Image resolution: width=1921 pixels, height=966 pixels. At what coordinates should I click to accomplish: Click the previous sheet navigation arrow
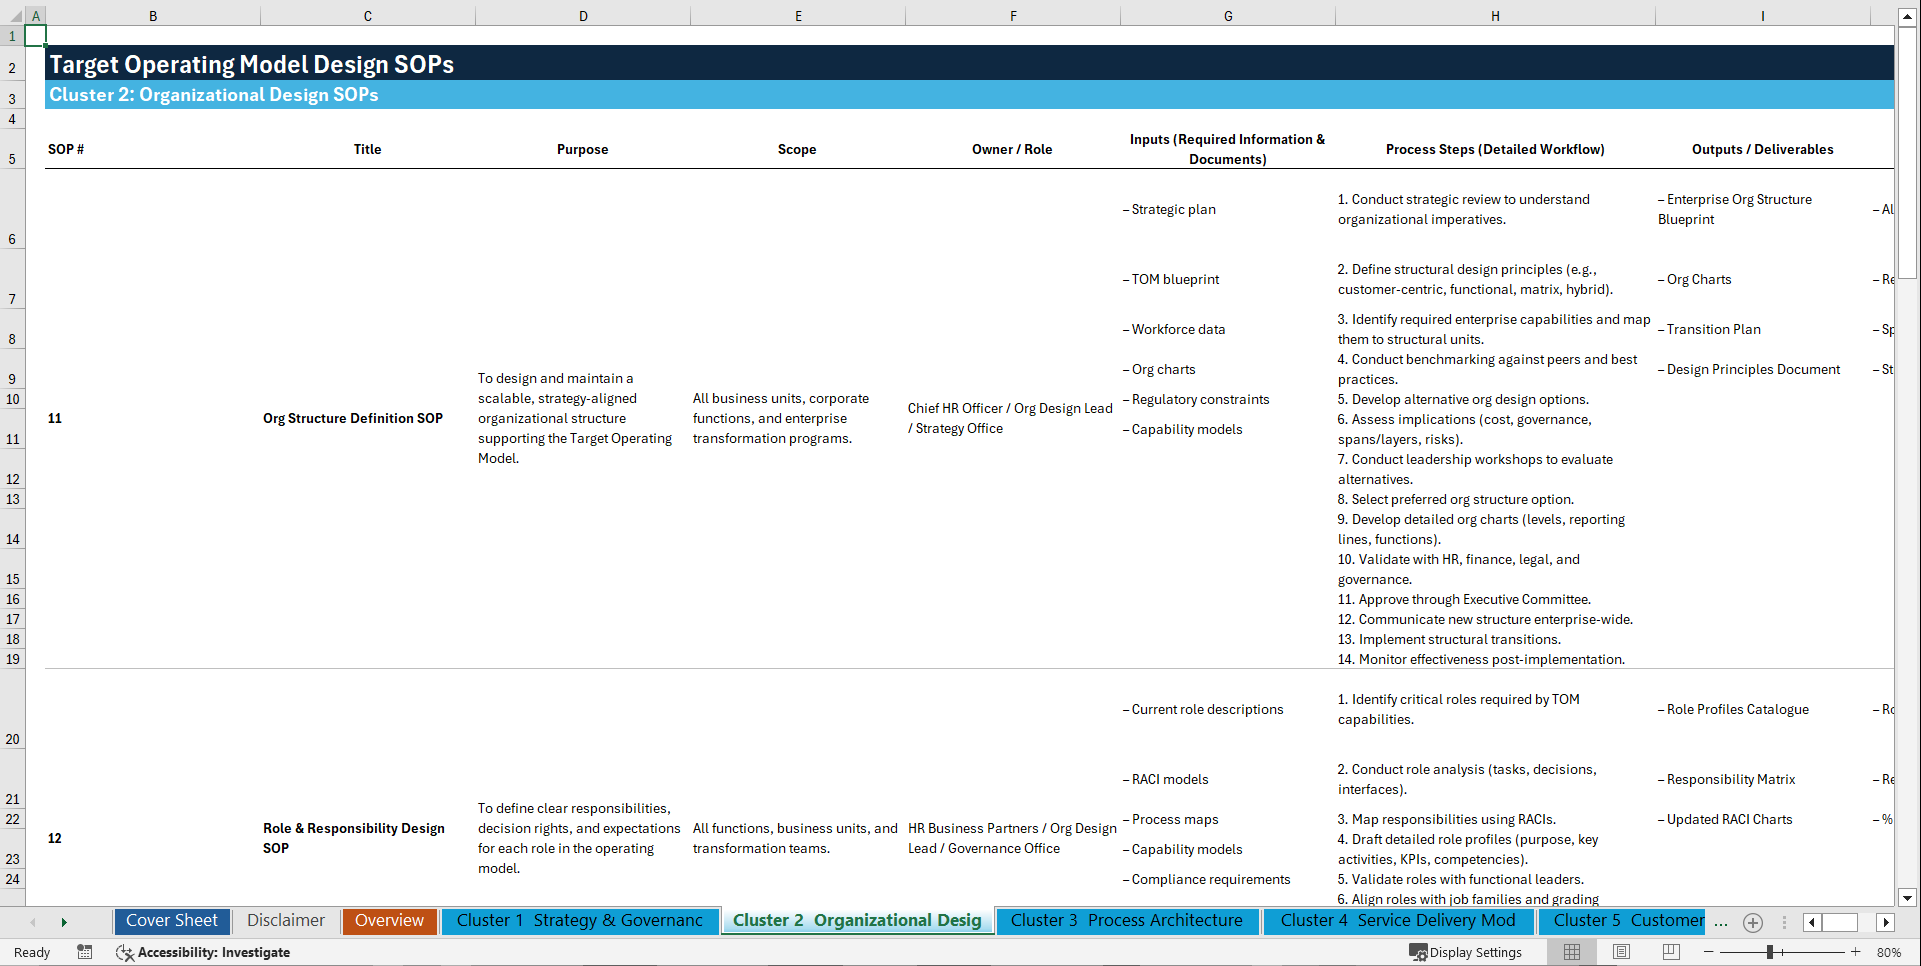(33, 922)
